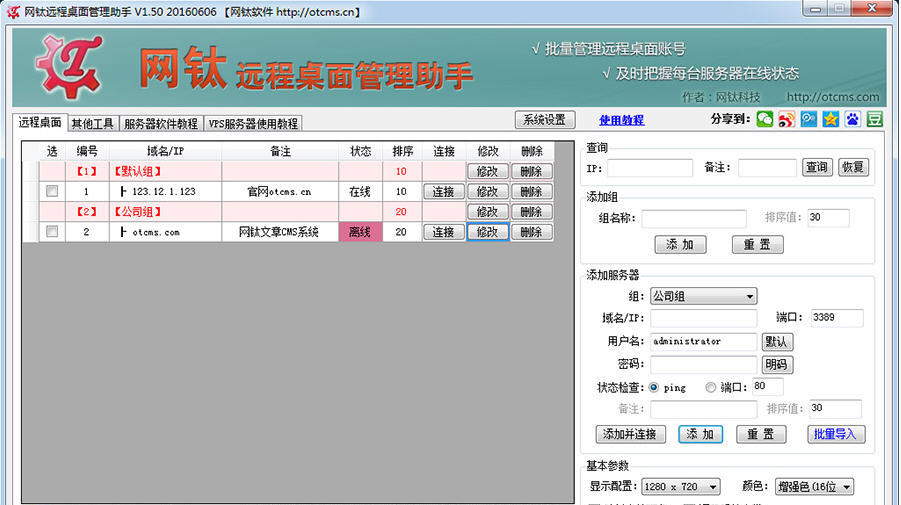
Task: Delete the 公司组 group row
Action: [532, 211]
